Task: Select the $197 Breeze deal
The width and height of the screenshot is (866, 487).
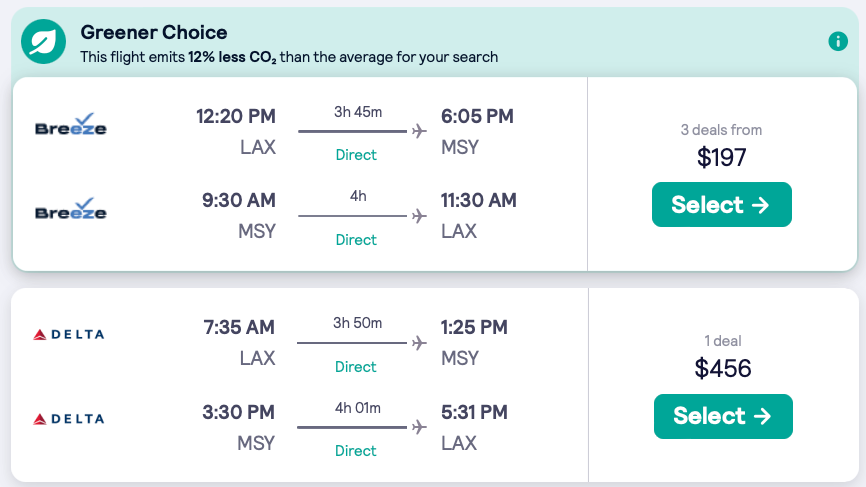Action: [x=721, y=205]
